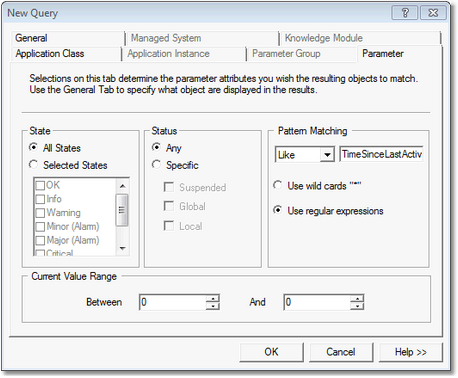Enable the Local status checkbox
This screenshot has height=378, width=458.
pos(169,226)
